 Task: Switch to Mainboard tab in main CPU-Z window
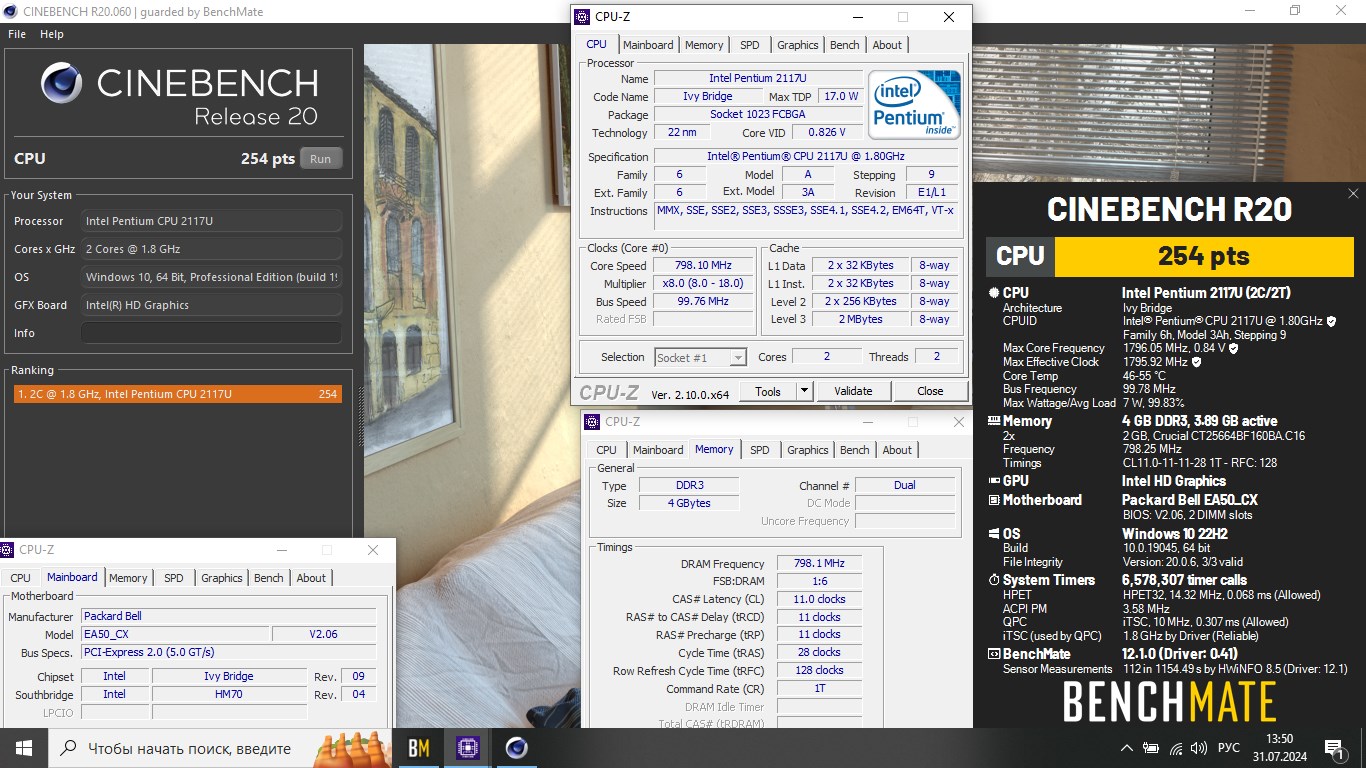[648, 45]
